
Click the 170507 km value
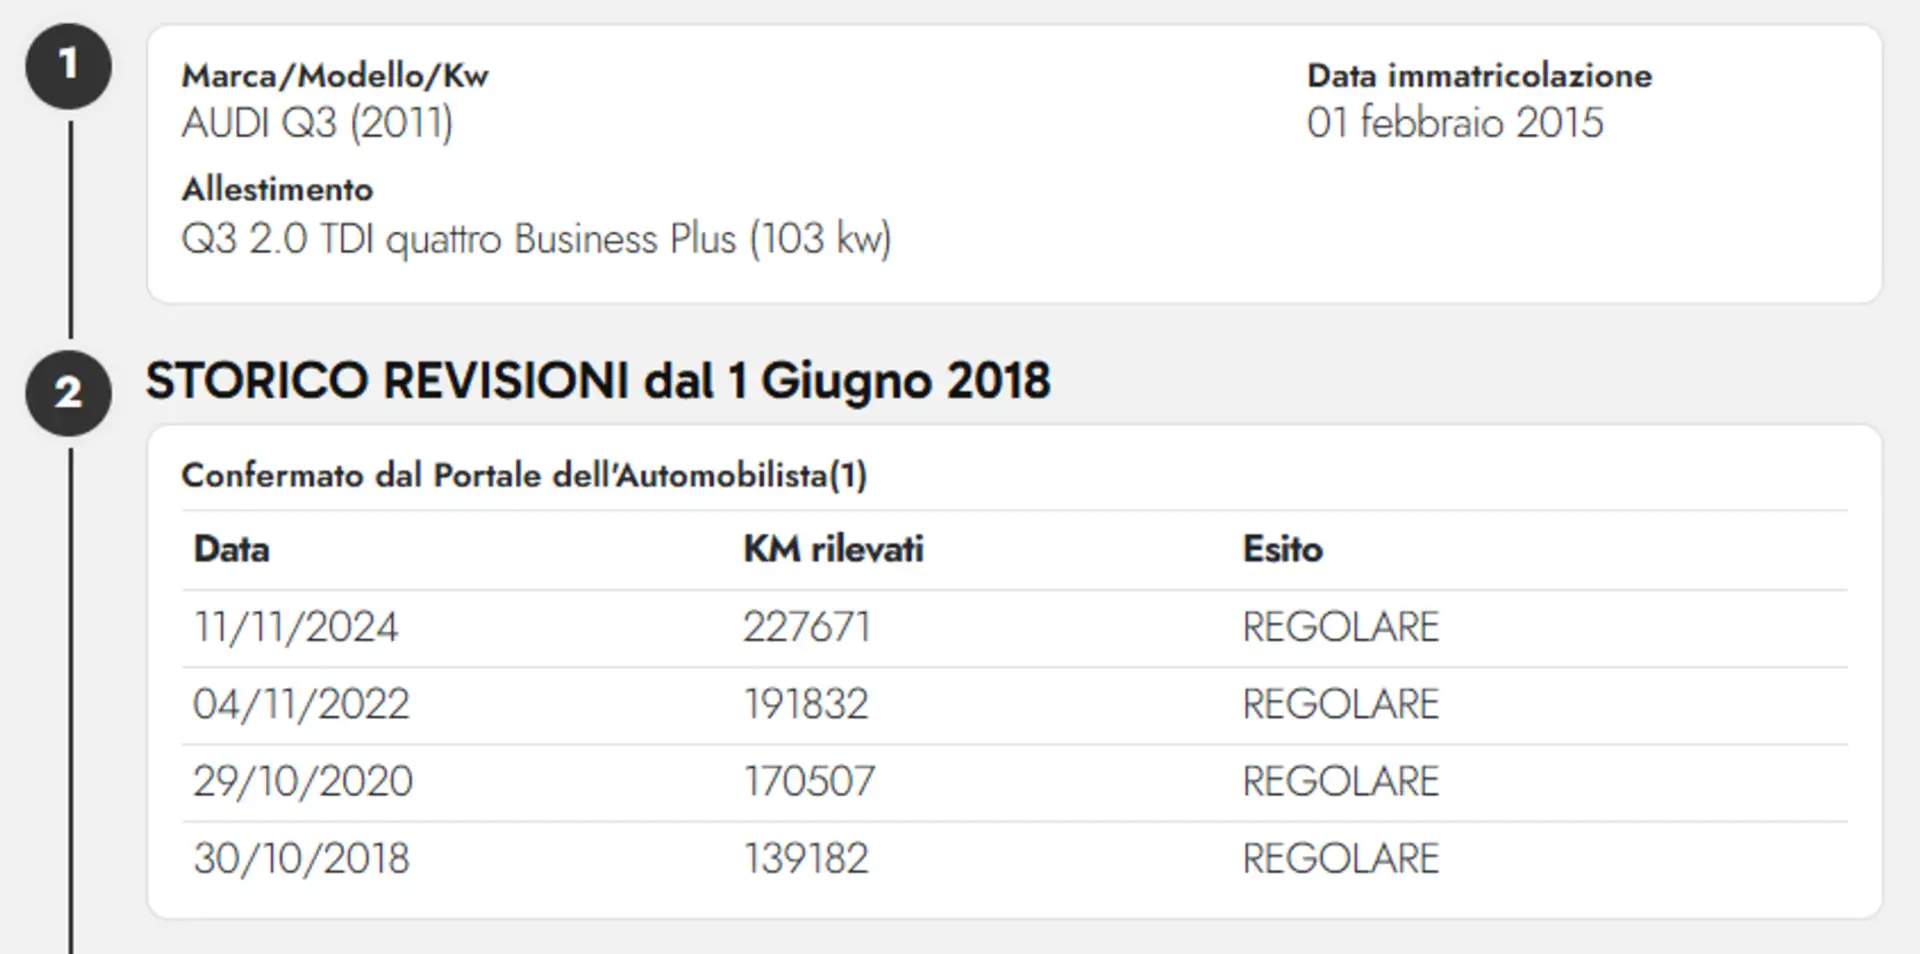[808, 781]
